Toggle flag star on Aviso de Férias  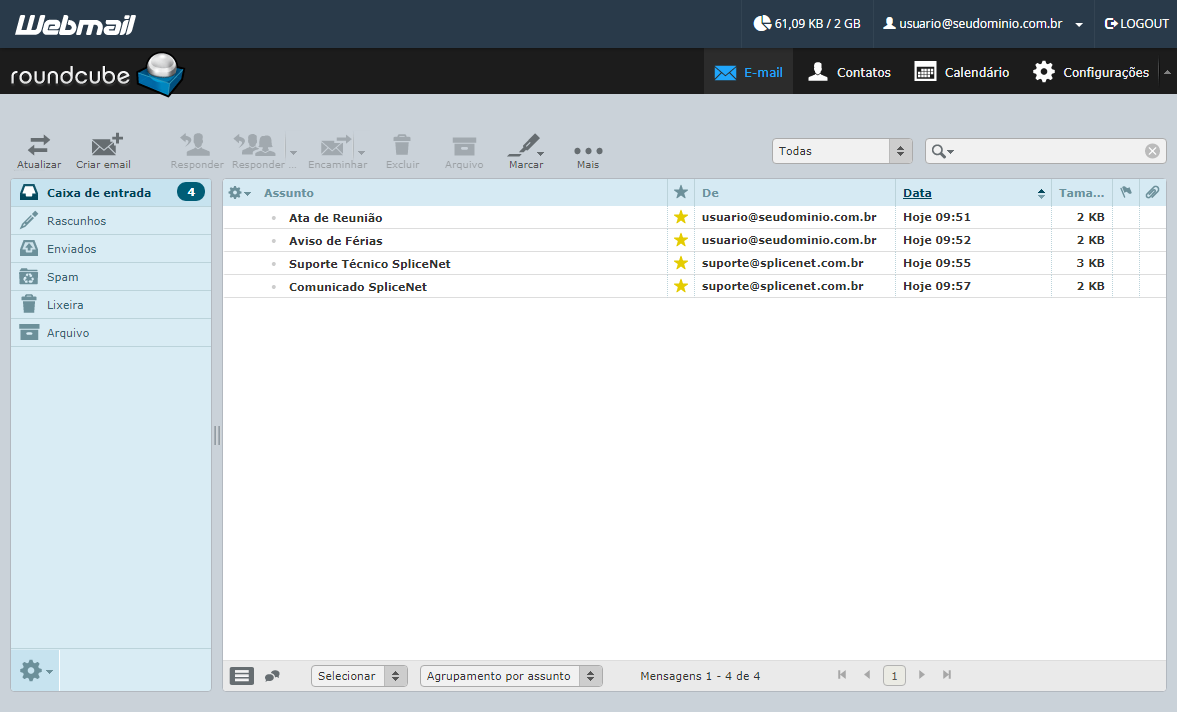(x=681, y=240)
